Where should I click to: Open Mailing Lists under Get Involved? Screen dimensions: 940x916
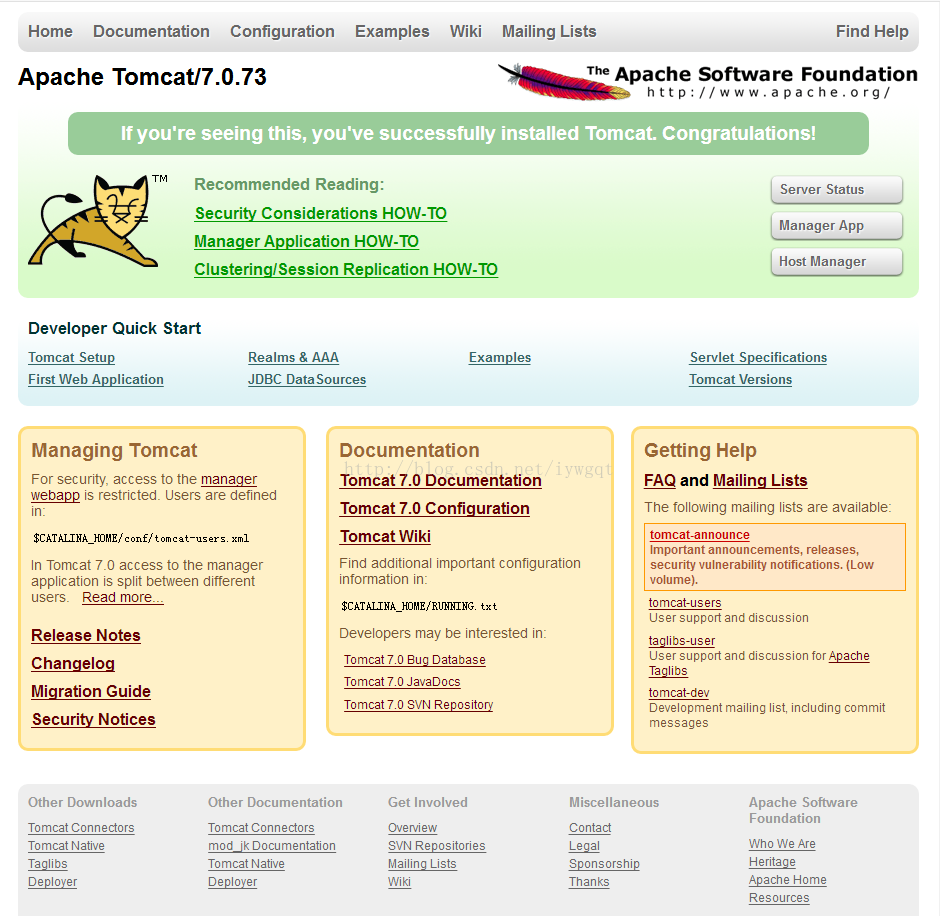click(x=422, y=864)
